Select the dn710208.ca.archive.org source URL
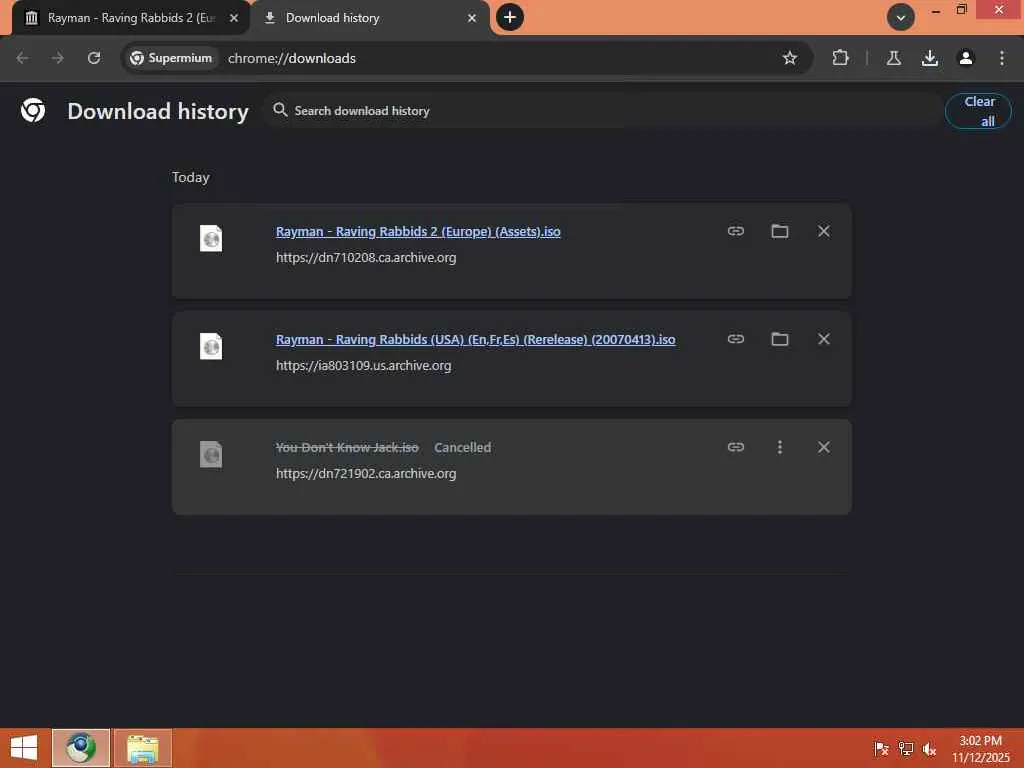The width and height of the screenshot is (1024, 768). click(366, 258)
